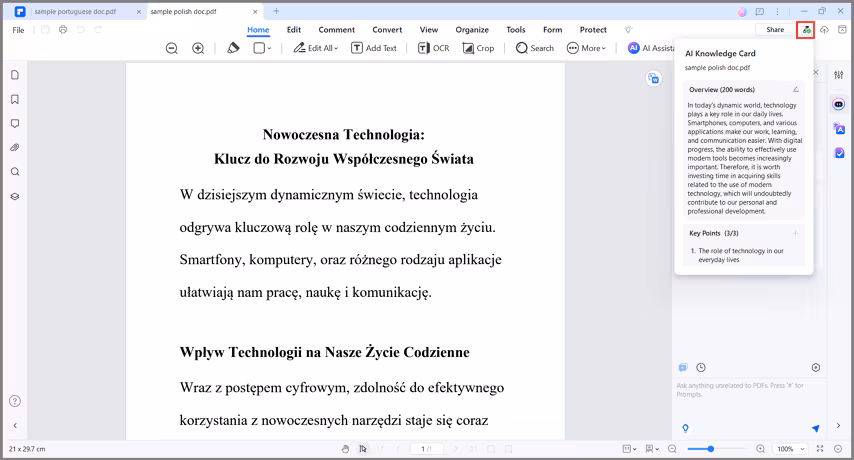Click the AI Knowledge Card icon
Screen dimensions: 854x460
pyautogui.click(x=806, y=30)
